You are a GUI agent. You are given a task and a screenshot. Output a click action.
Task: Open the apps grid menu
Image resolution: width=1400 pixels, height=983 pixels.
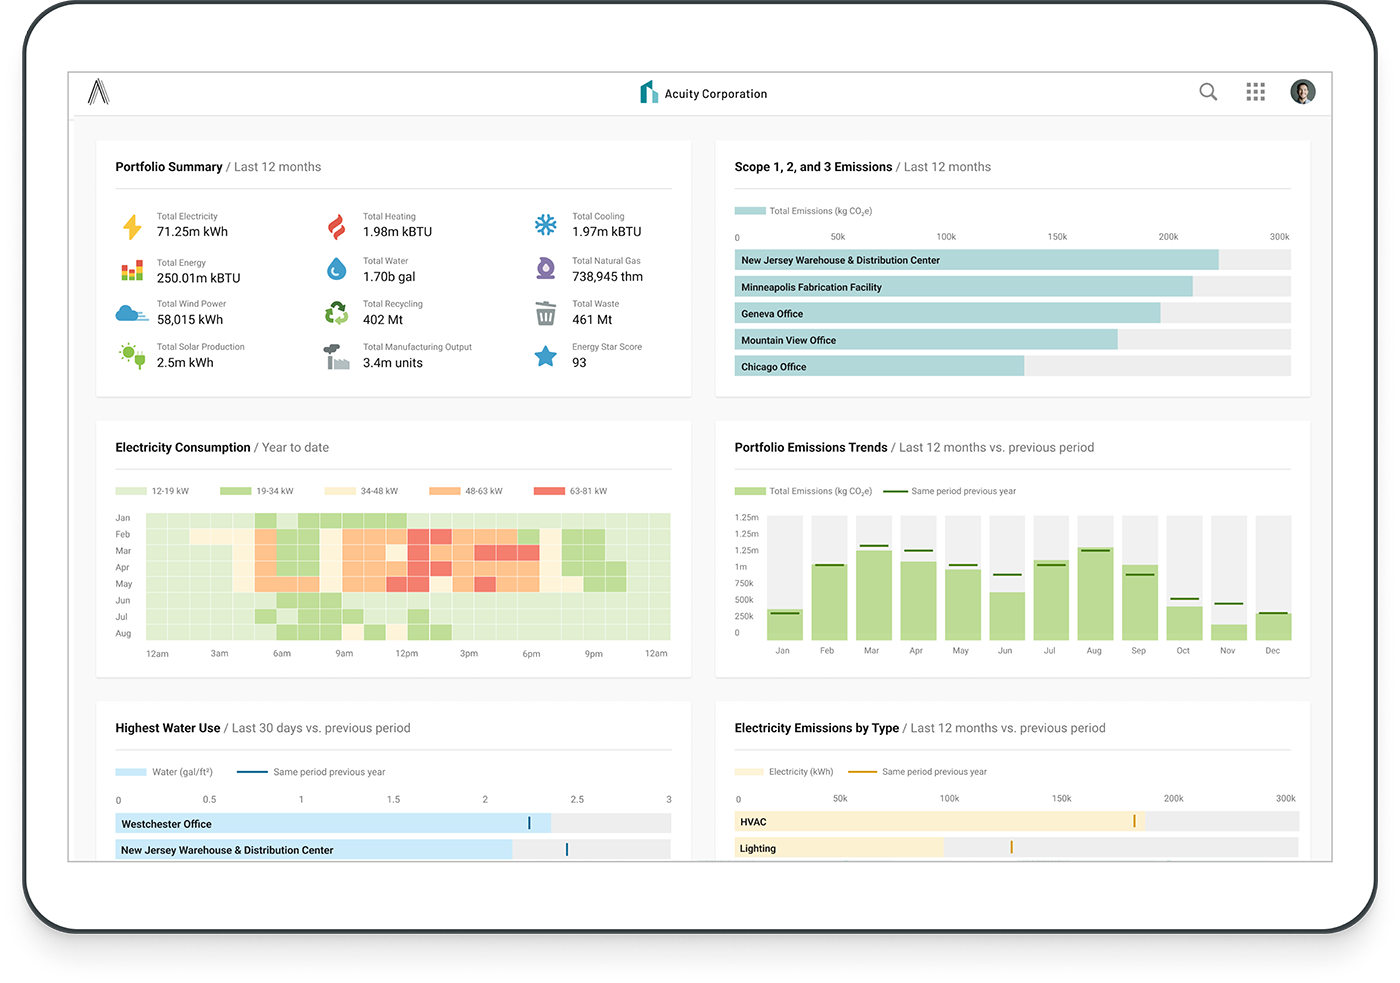(x=1256, y=92)
